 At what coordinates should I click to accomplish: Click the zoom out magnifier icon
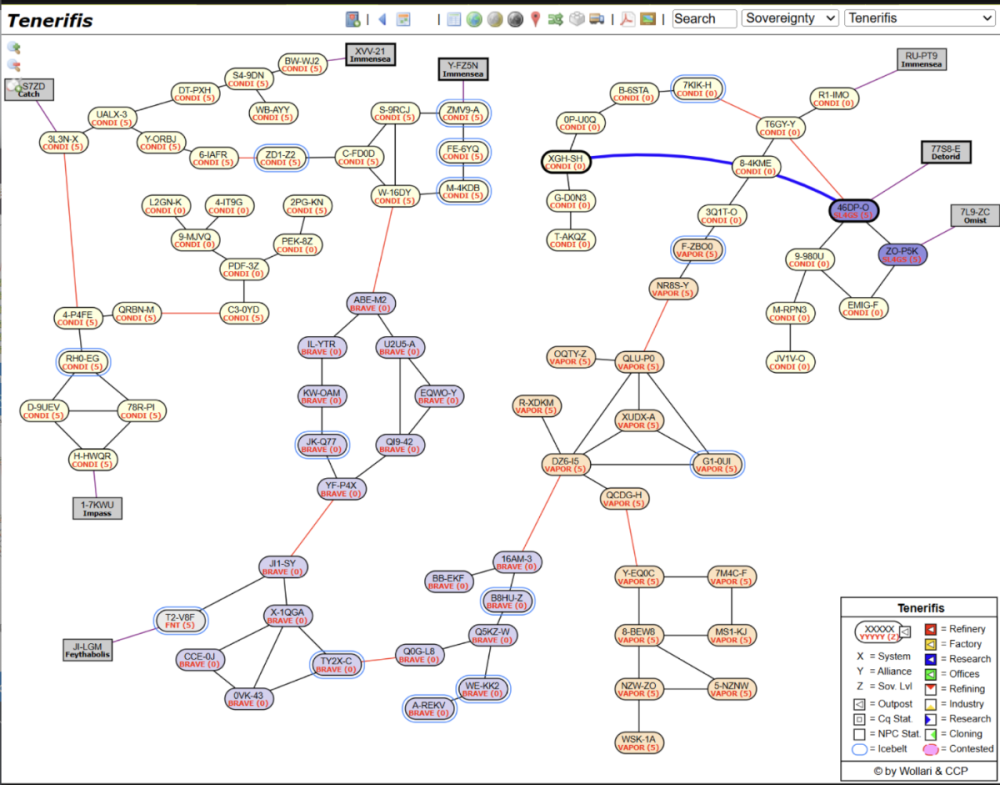(x=14, y=65)
